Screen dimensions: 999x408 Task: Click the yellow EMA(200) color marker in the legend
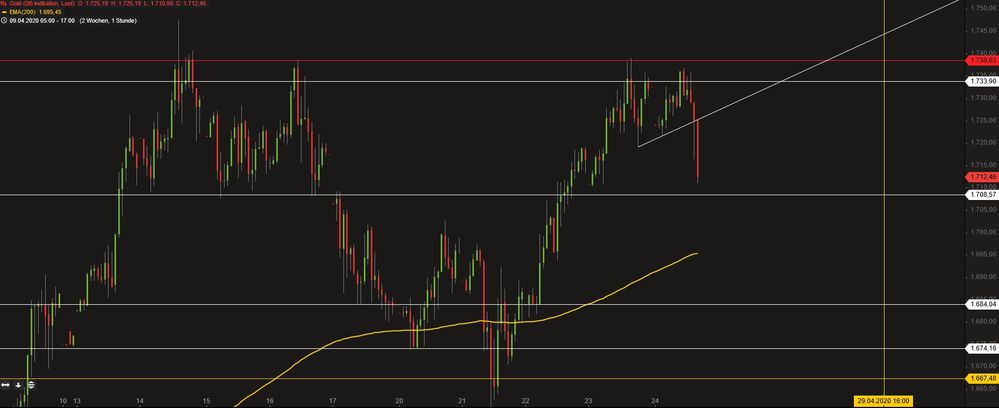tap(5, 13)
